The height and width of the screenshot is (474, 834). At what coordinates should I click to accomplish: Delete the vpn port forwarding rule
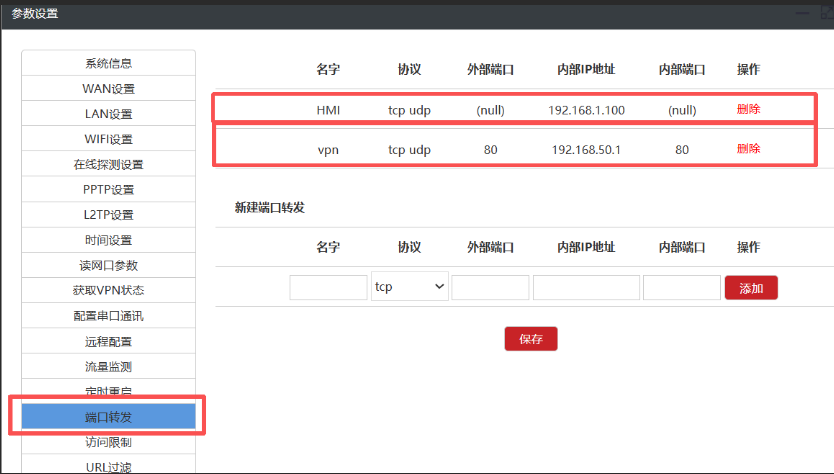pyautogui.click(x=748, y=148)
